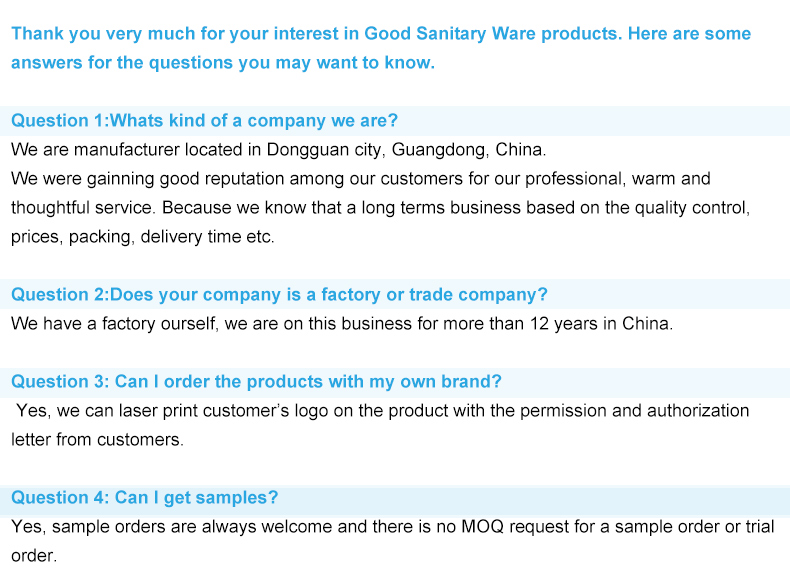790x582 pixels.
Task: Click the line starting "thoughtful service. Because"
Action: click(380, 208)
